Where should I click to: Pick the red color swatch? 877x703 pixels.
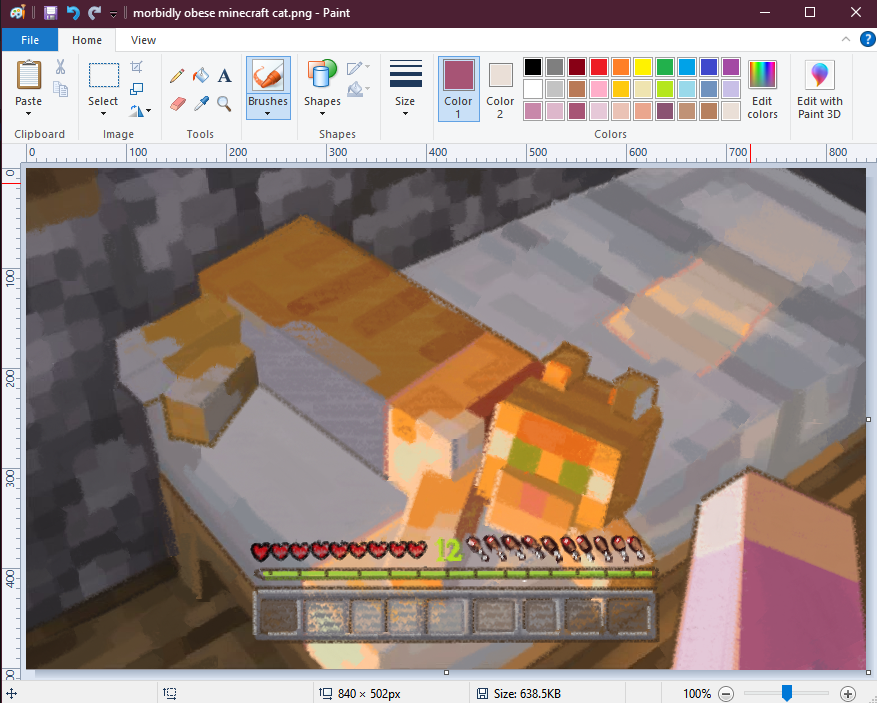(599, 67)
